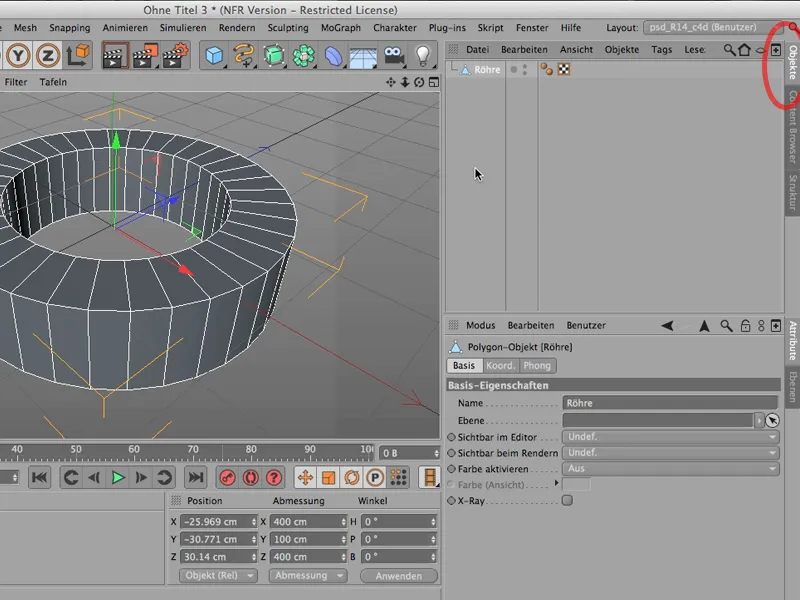The image size is (800, 600).
Task: Open the render settings clapperboard icon
Action: [176, 56]
